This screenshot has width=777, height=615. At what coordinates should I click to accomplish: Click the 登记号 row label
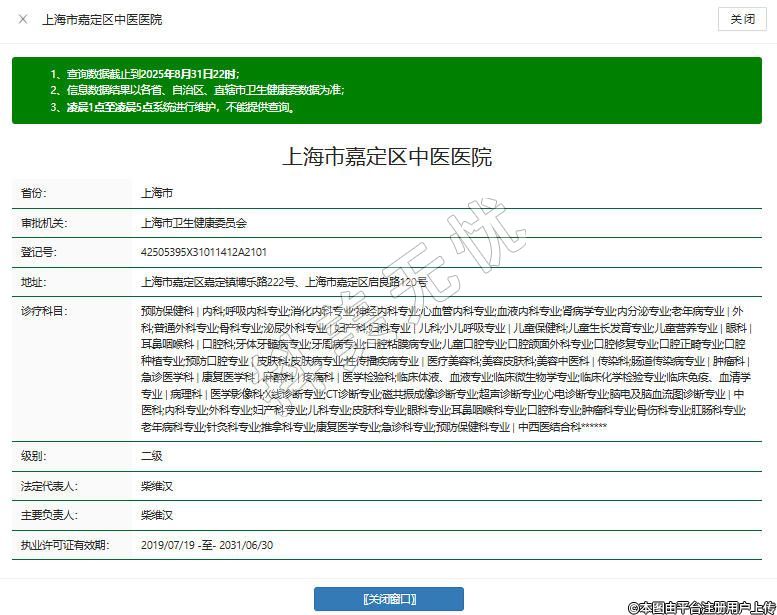pyautogui.click(x=38, y=253)
